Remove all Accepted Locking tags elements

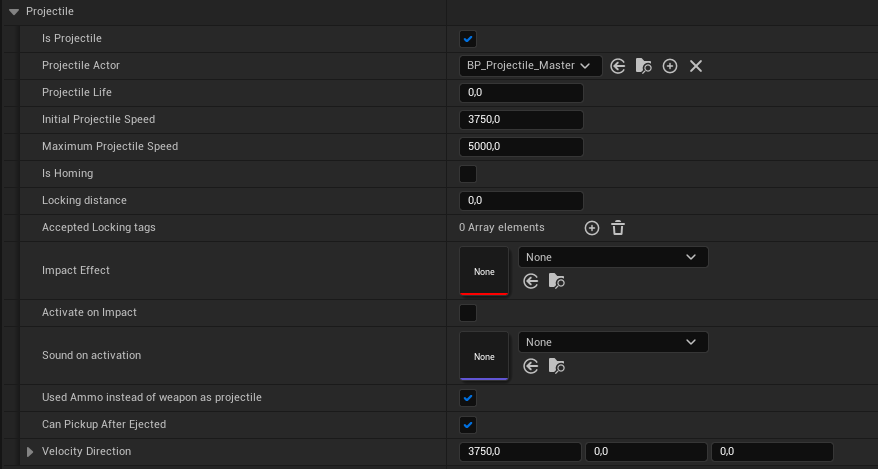[x=618, y=228]
